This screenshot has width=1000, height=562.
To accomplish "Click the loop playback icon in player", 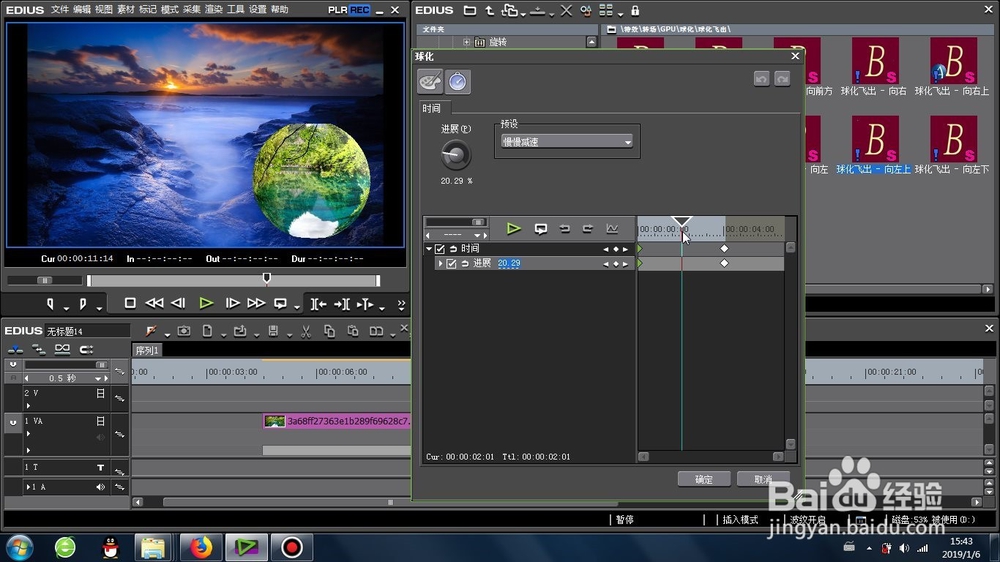I will coord(280,304).
